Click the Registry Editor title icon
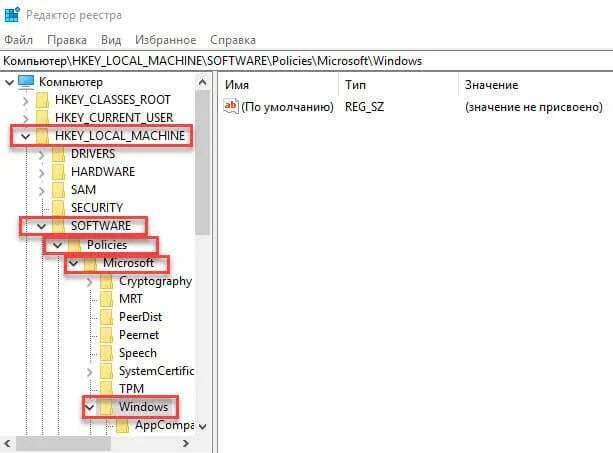Viewport: 613px width, 453px height. (12, 15)
